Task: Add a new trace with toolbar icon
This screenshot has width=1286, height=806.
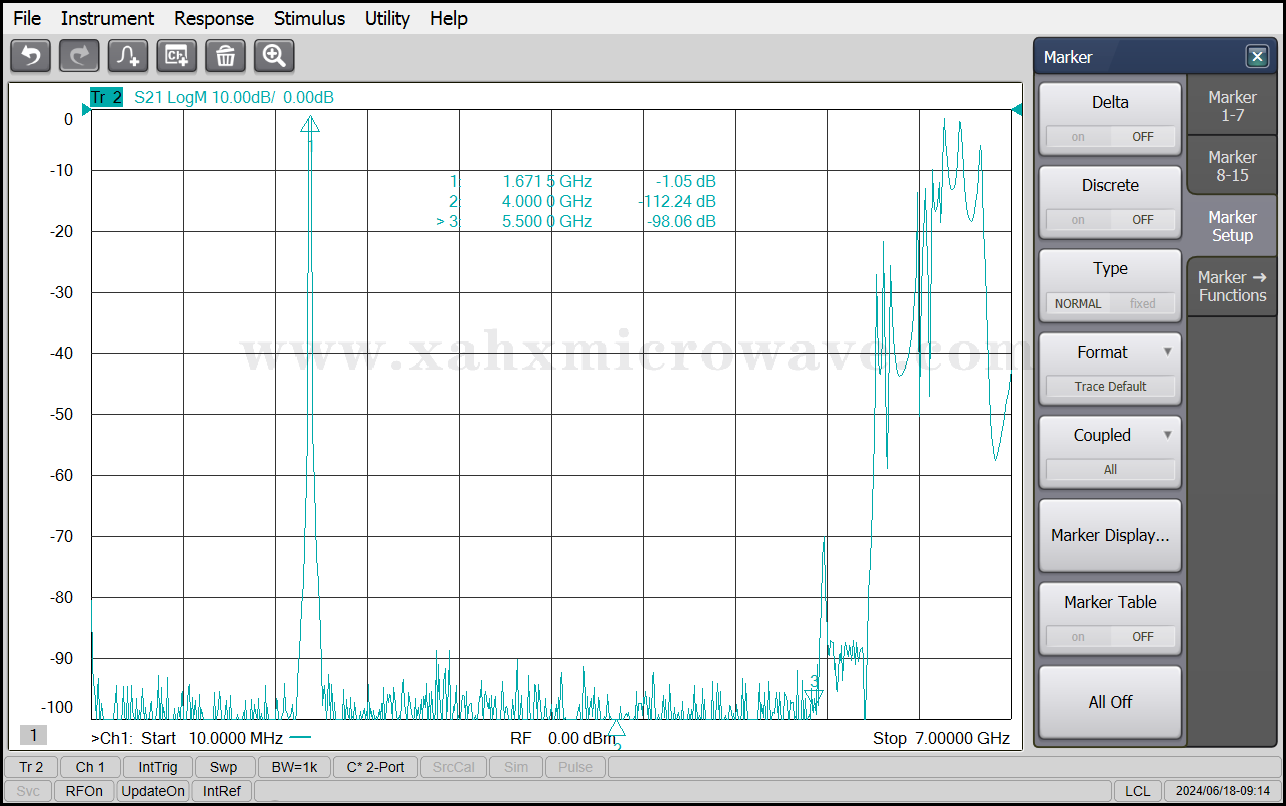Action: point(128,56)
